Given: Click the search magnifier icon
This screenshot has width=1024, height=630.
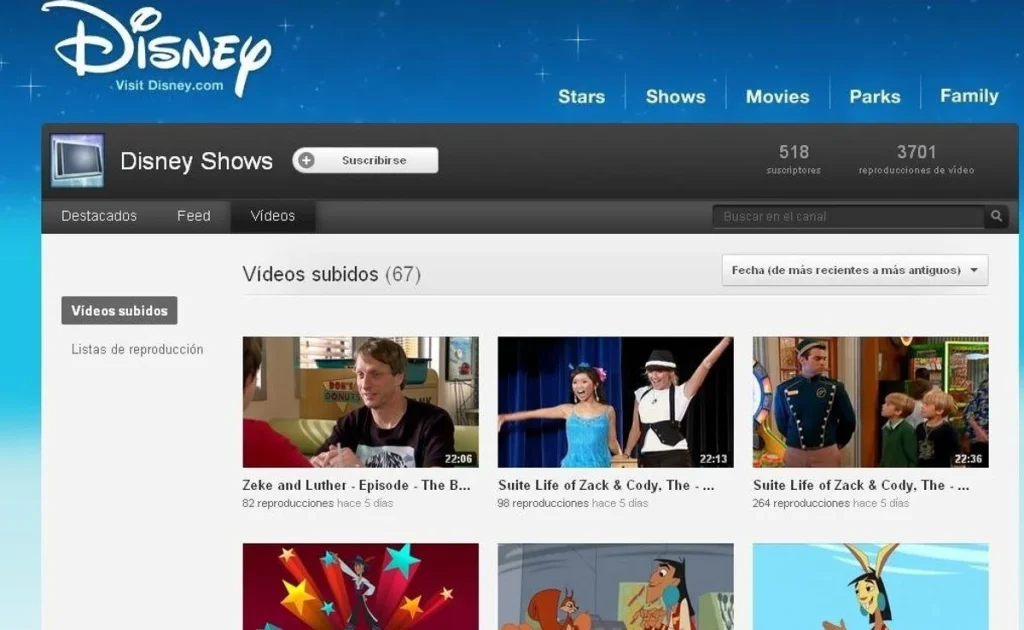Looking at the screenshot, I should (996, 216).
